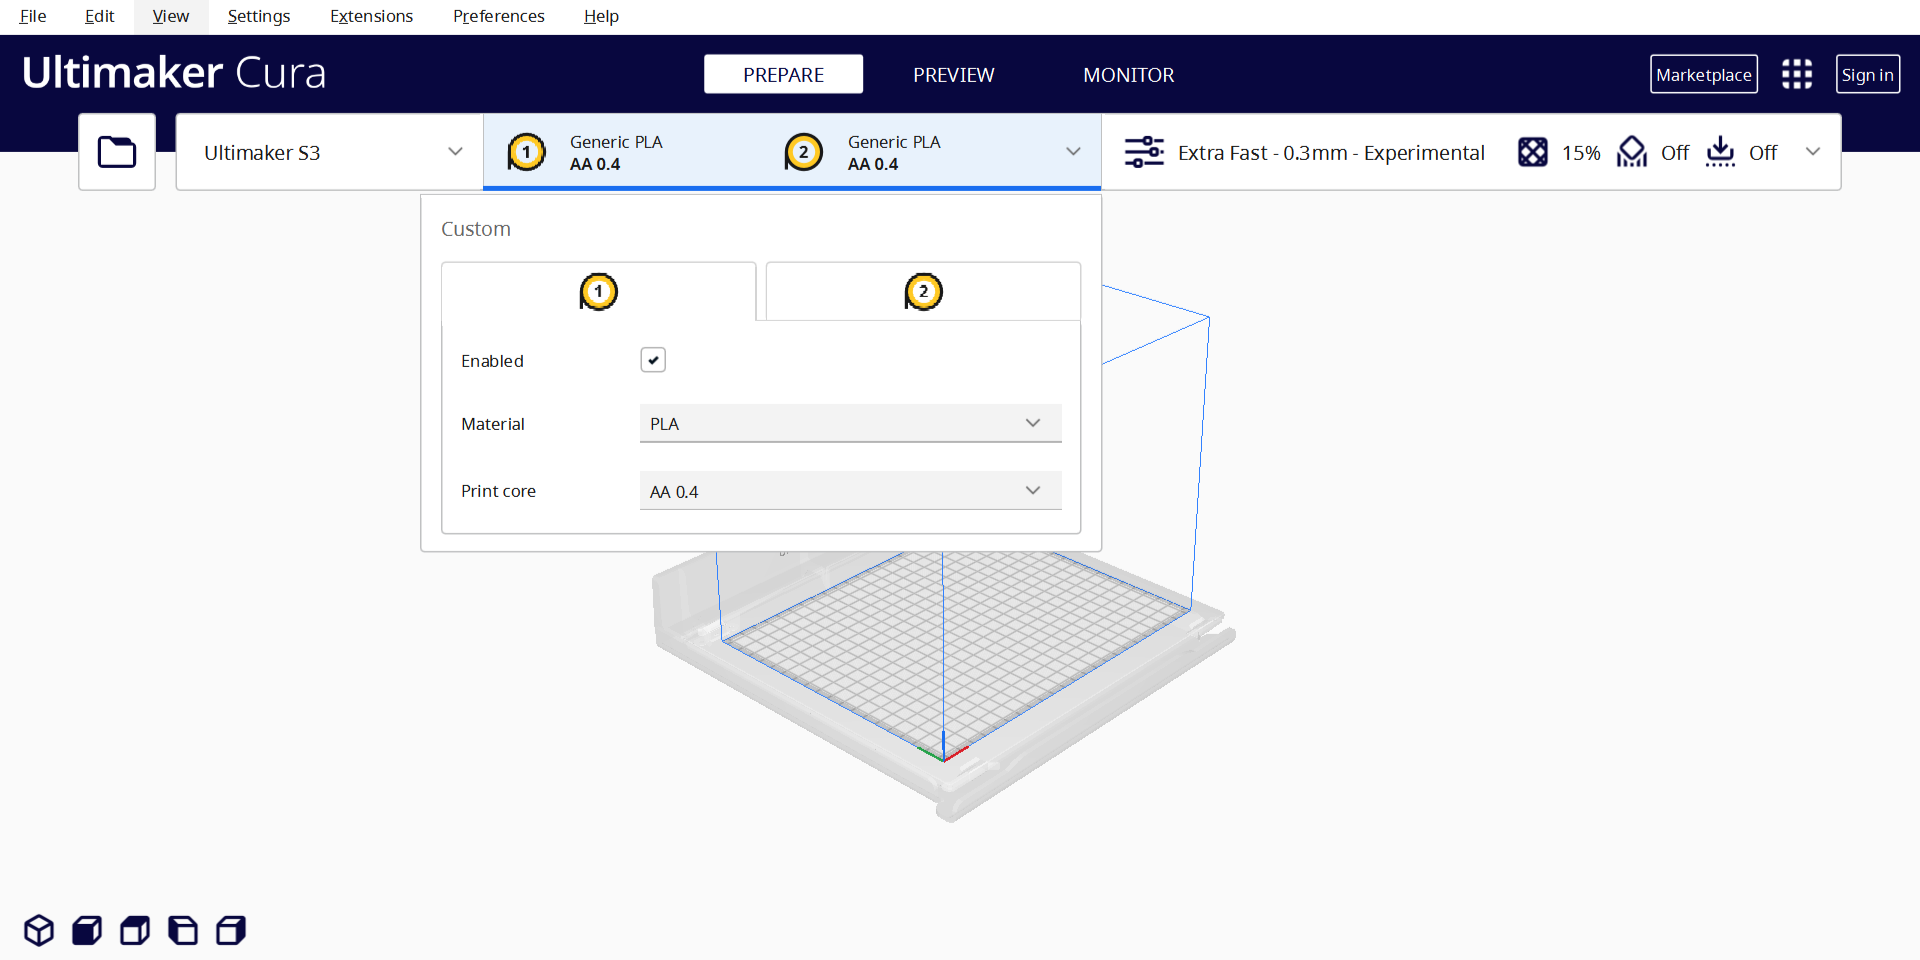The width and height of the screenshot is (1920, 960).
Task: Select the left view cube icon
Action: click(x=183, y=930)
